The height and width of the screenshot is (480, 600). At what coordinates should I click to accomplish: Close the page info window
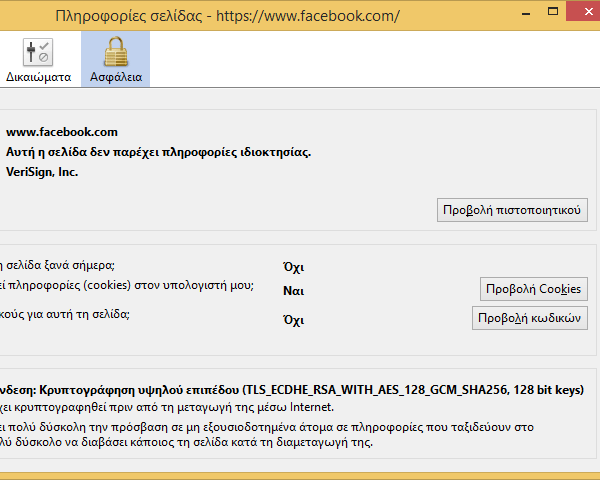(583, 11)
